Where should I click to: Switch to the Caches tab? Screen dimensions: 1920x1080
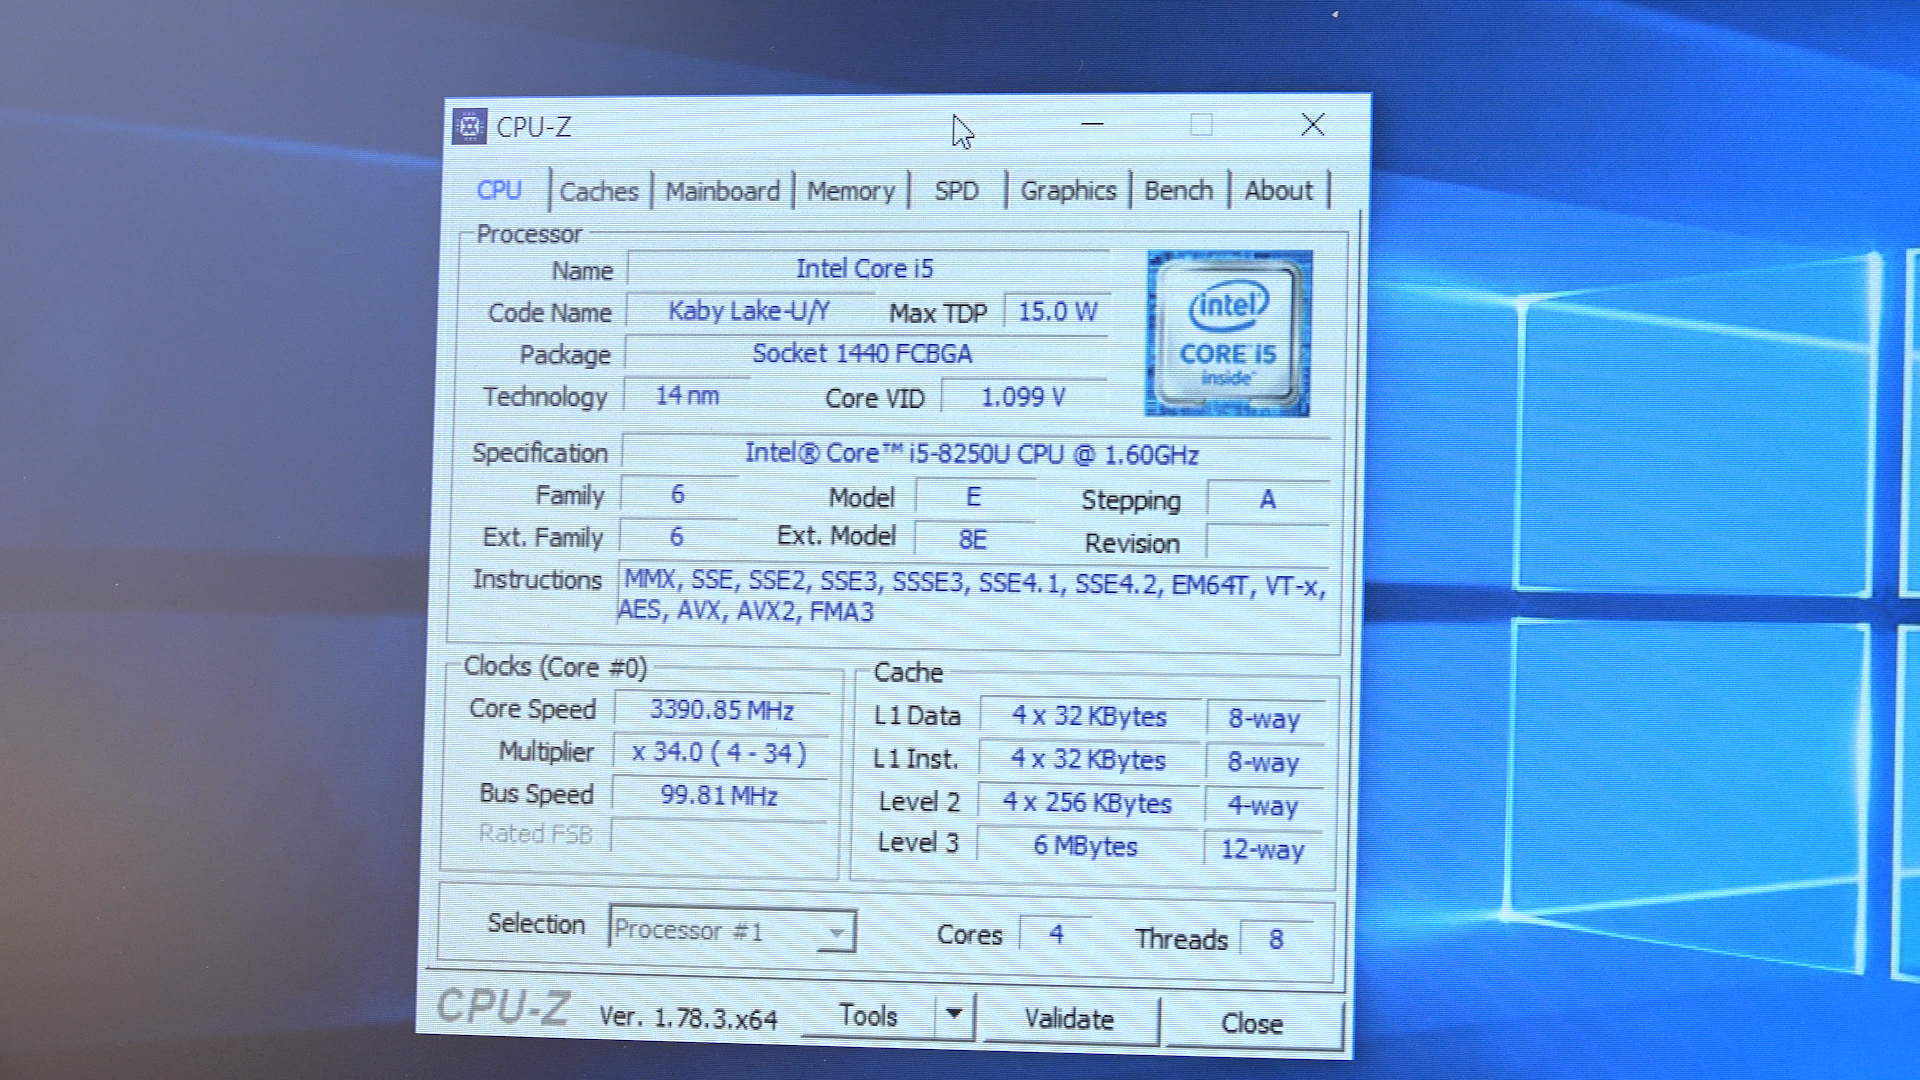(x=598, y=191)
